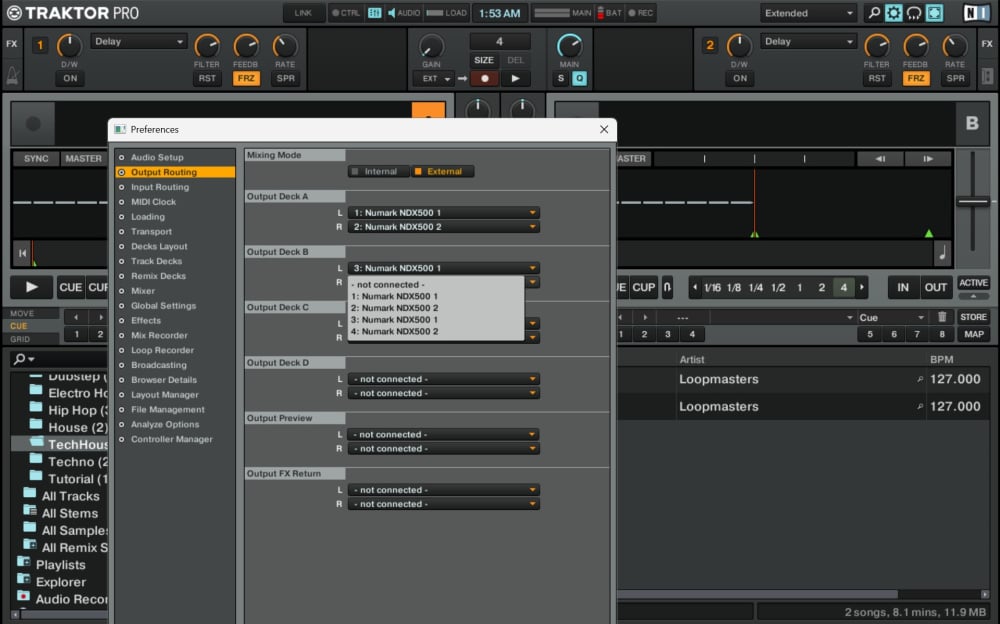The height and width of the screenshot is (624, 1000).
Task: Adjust the MAIN volume knob
Action: click(x=570, y=46)
